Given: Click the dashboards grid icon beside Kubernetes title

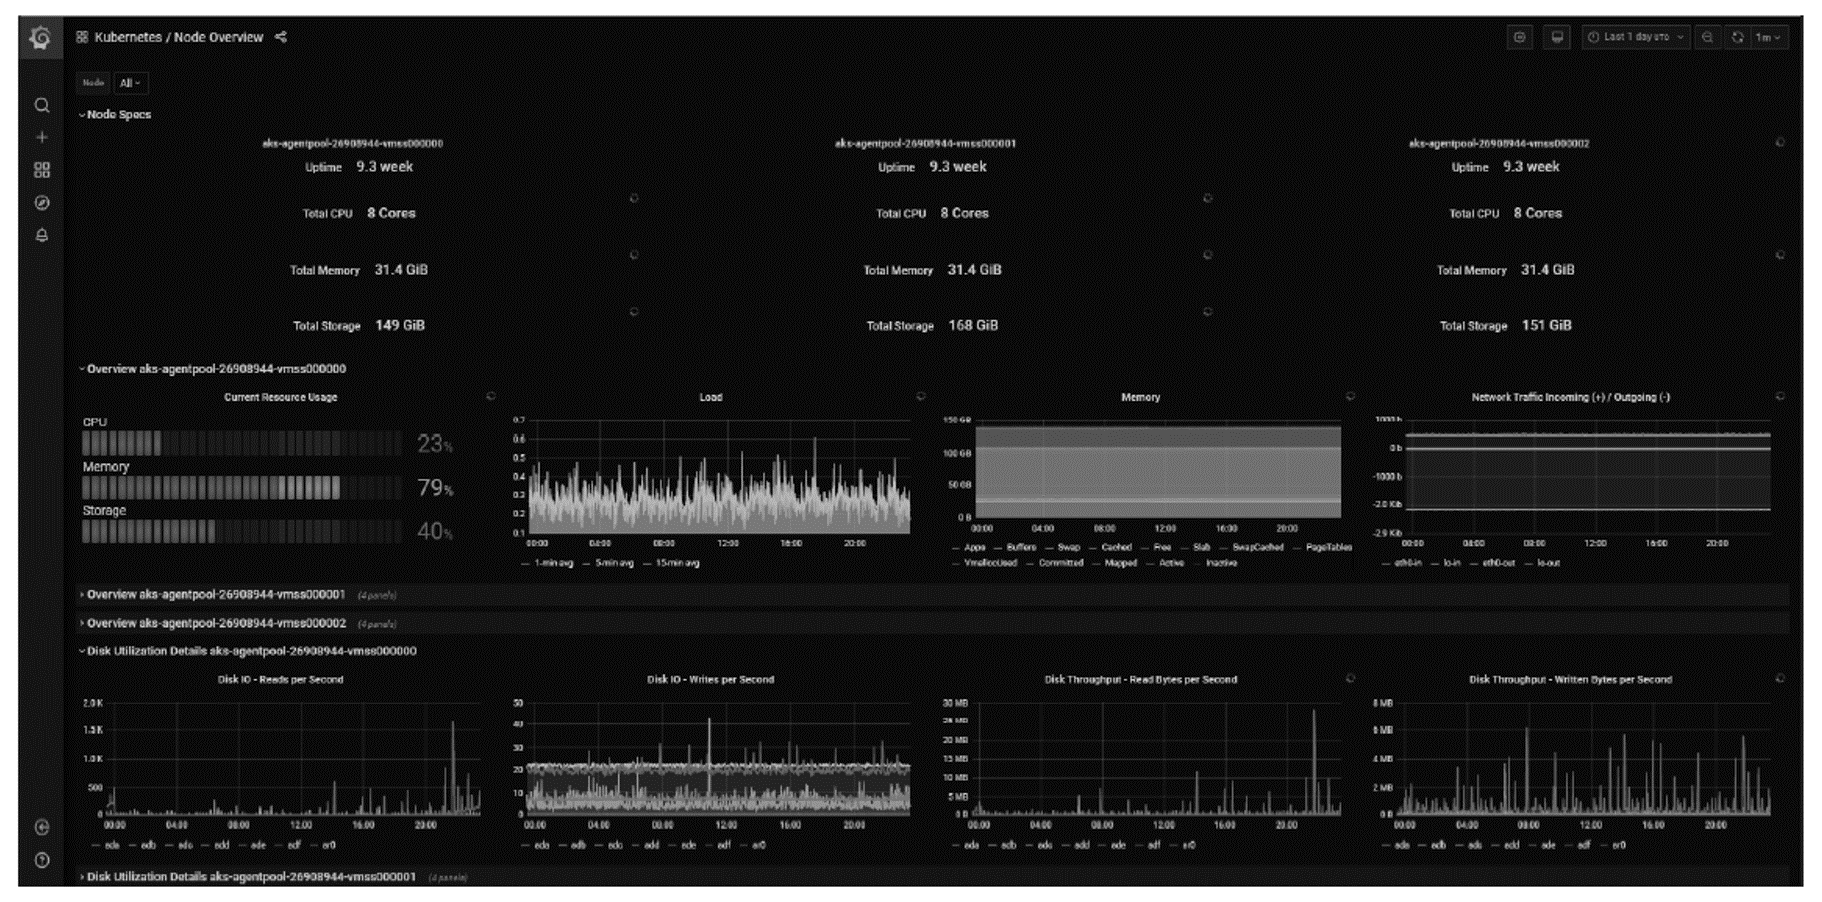Looking at the screenshot, I should point(82,37).
